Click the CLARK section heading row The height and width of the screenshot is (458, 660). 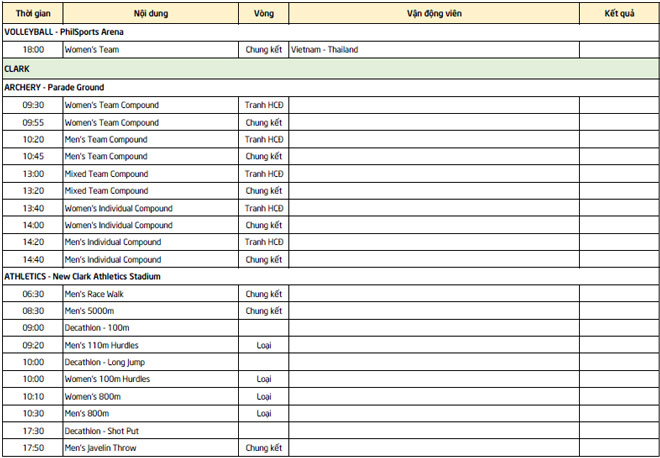tap(18, 68)
